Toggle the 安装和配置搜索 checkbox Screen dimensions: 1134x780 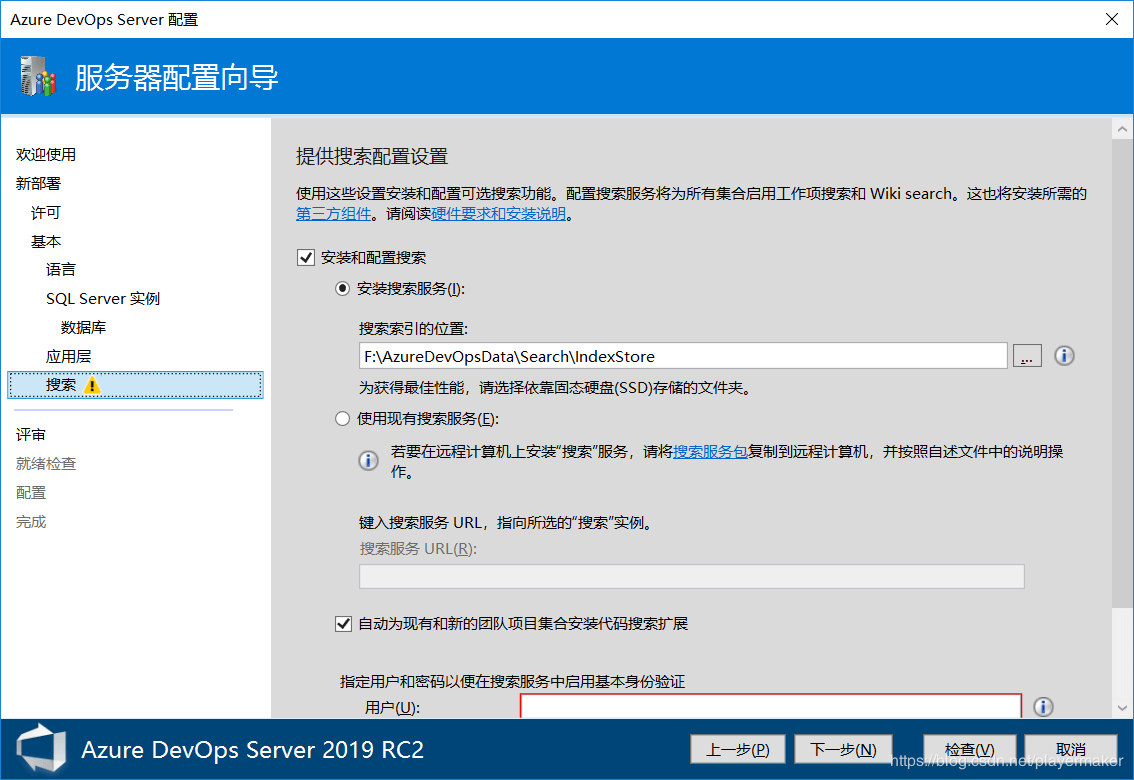tap(306, 257)
